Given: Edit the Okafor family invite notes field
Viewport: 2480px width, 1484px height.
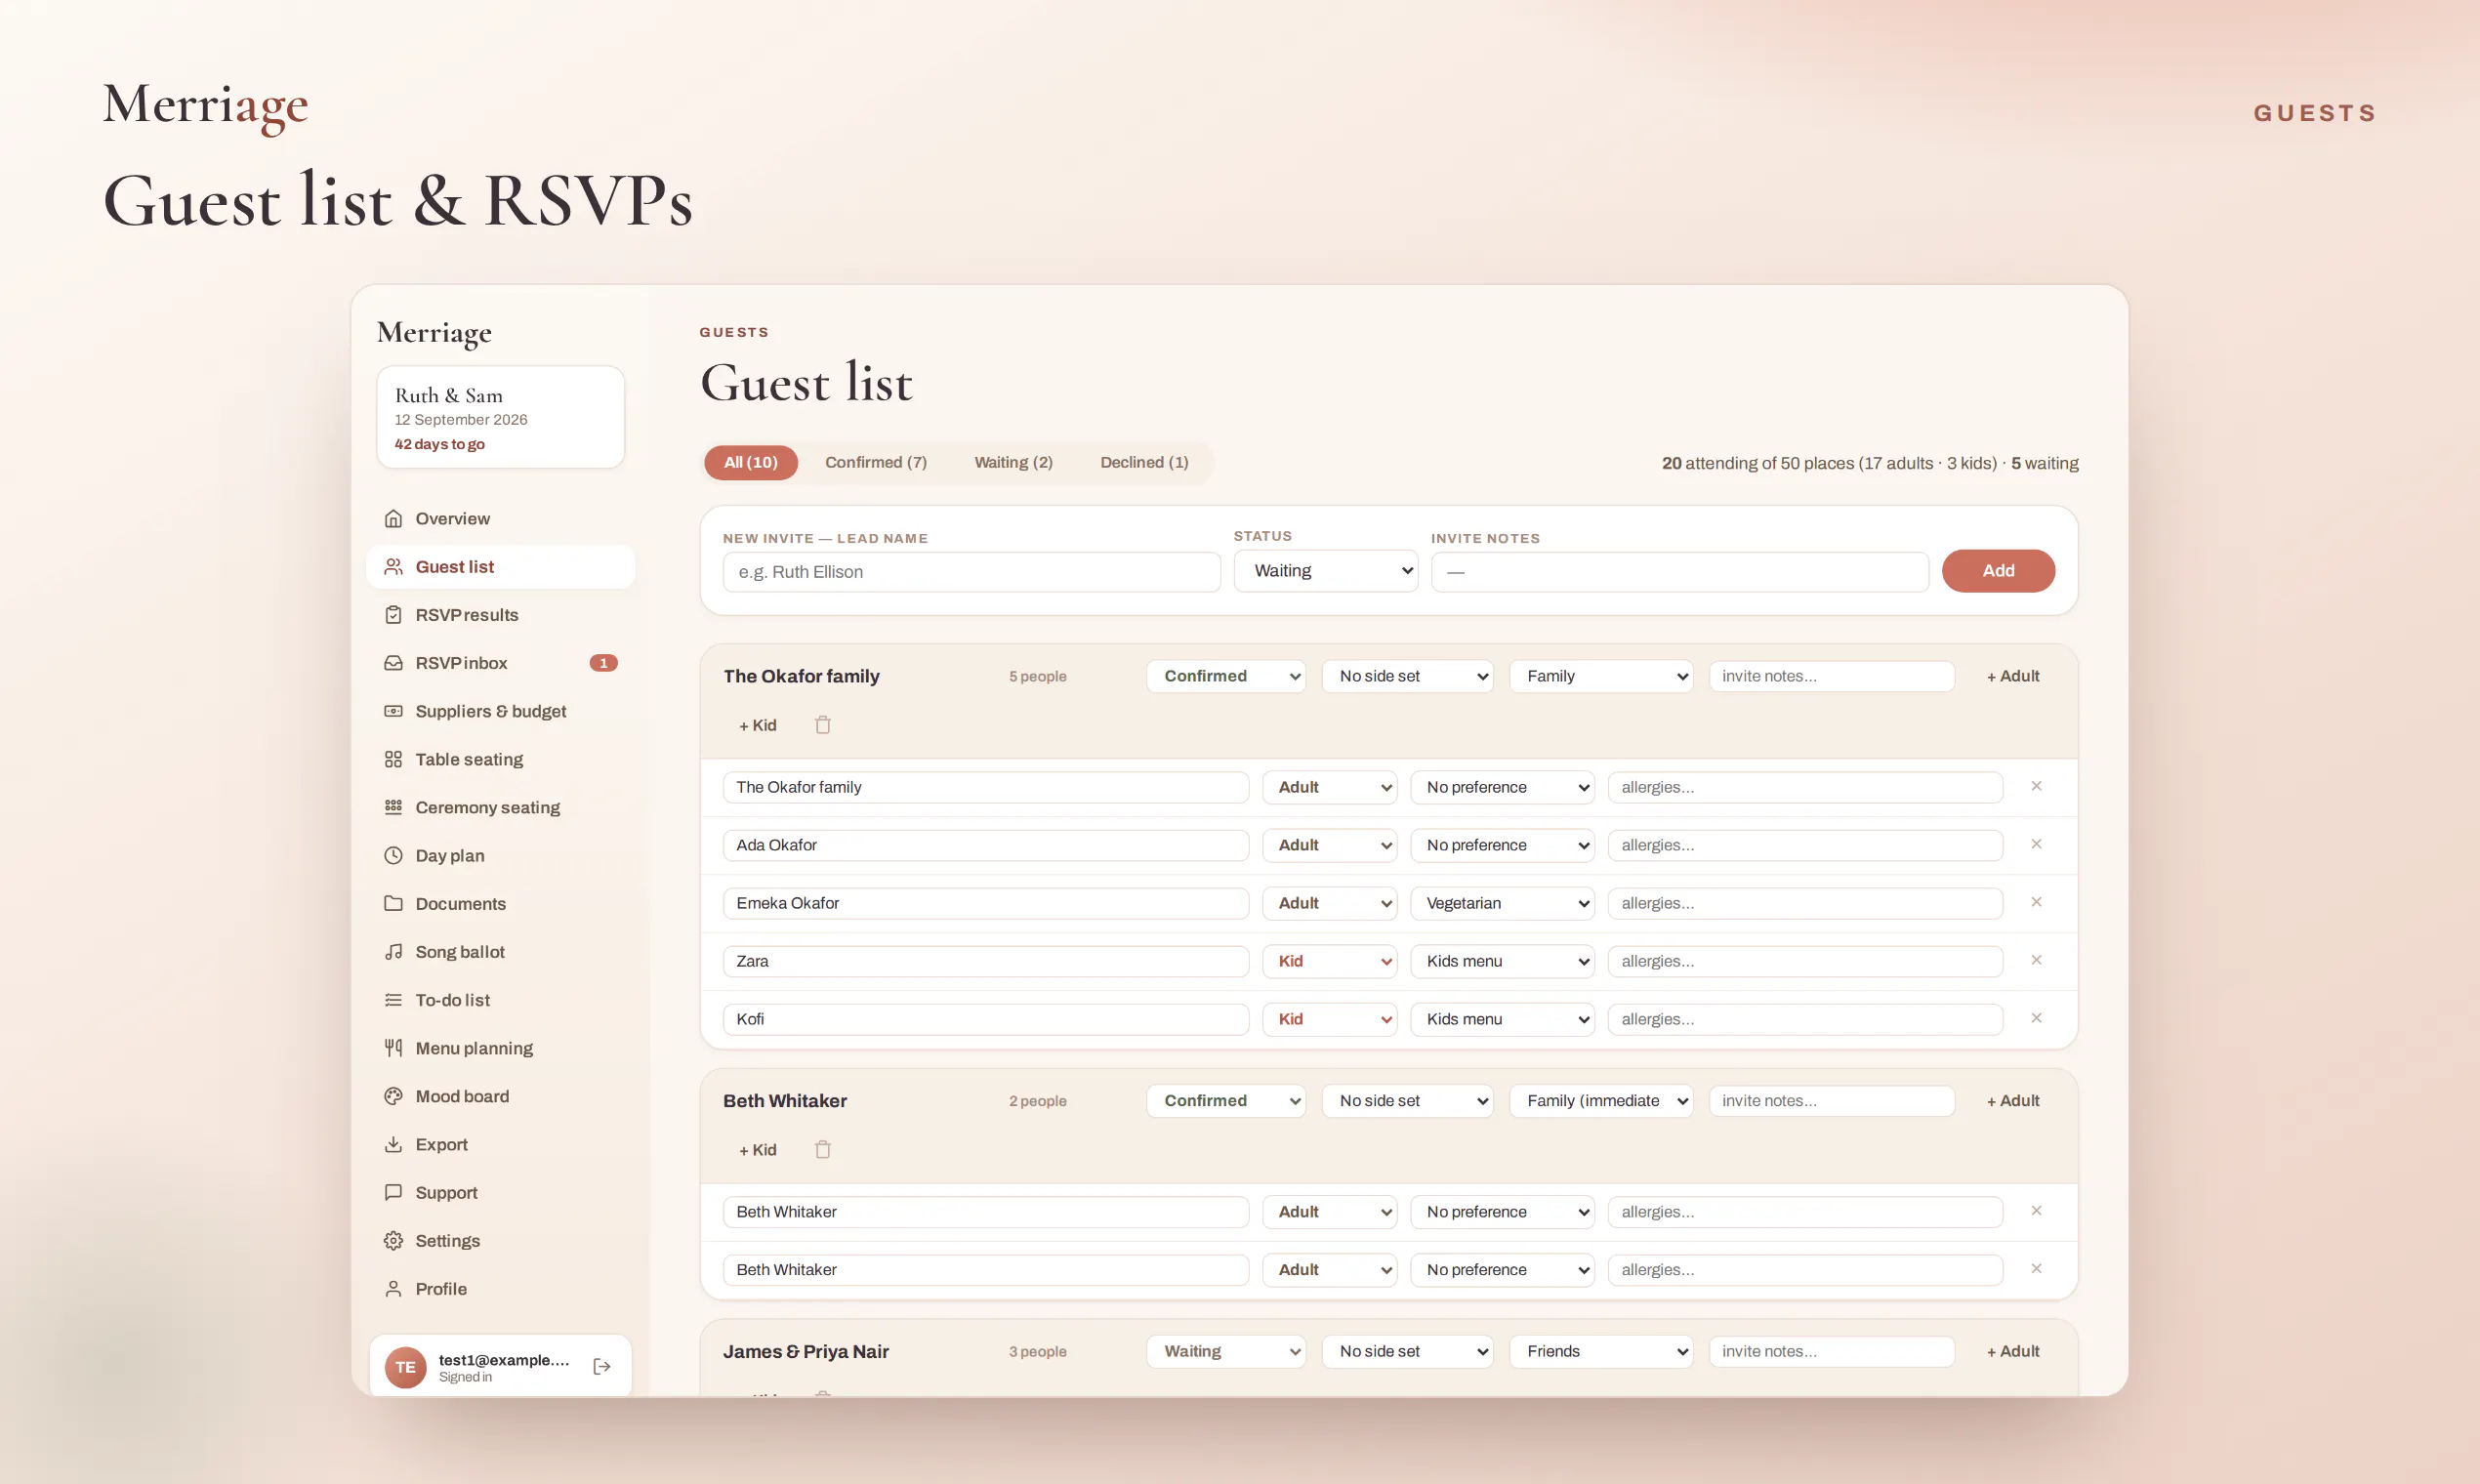Looking at the screenshot, I should pyautogui.click(x=1832, y=676).
